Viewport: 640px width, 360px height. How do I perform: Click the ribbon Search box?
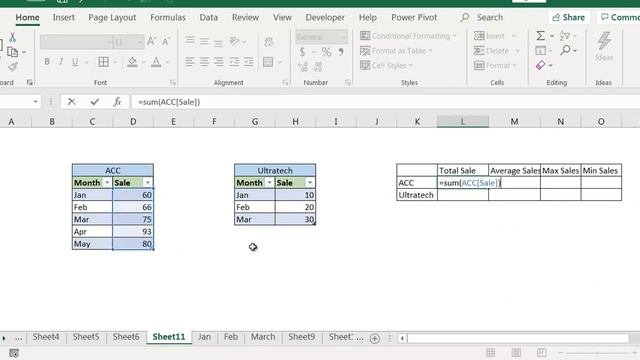point(489,17)
